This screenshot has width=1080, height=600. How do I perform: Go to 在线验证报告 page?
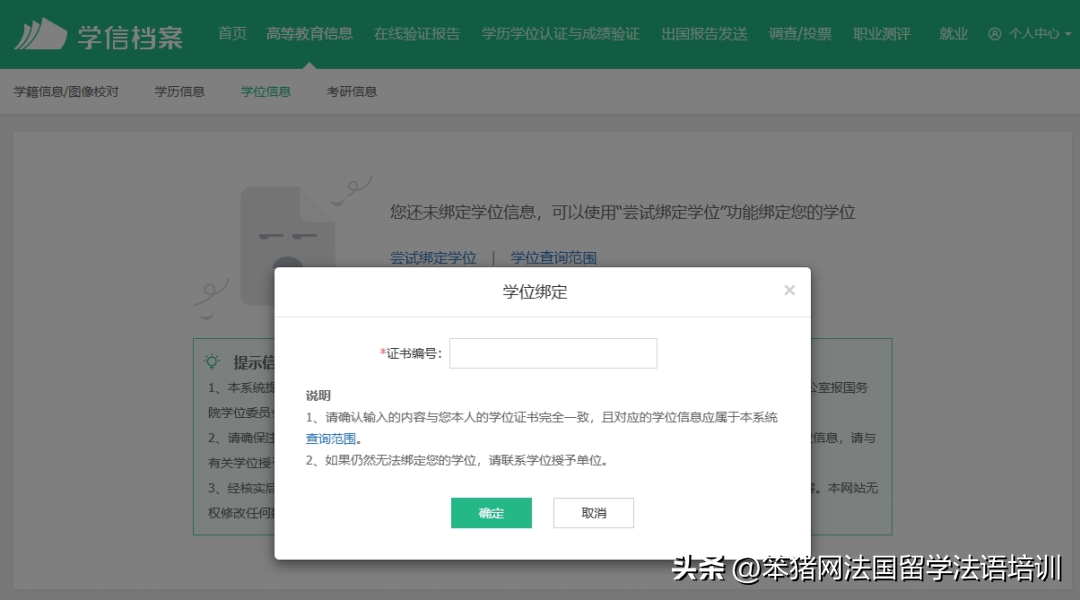(417, 34)
